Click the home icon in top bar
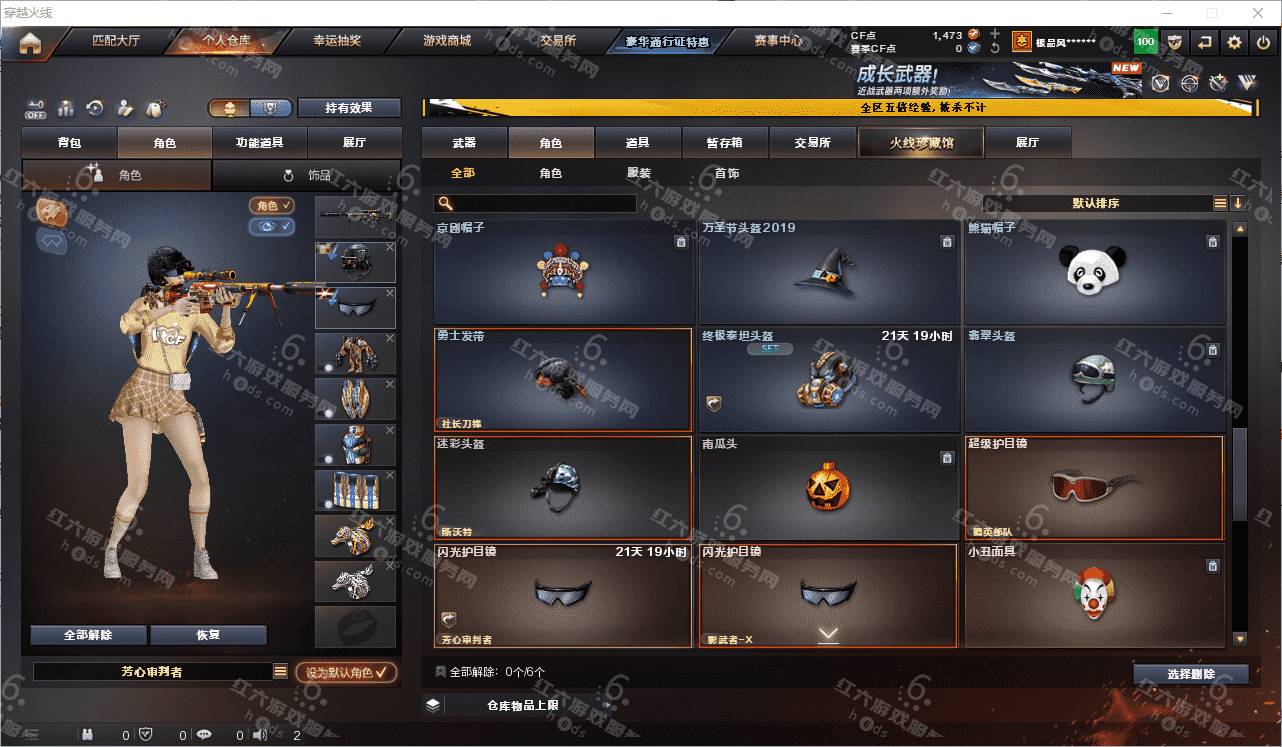 tap(30, 42)
